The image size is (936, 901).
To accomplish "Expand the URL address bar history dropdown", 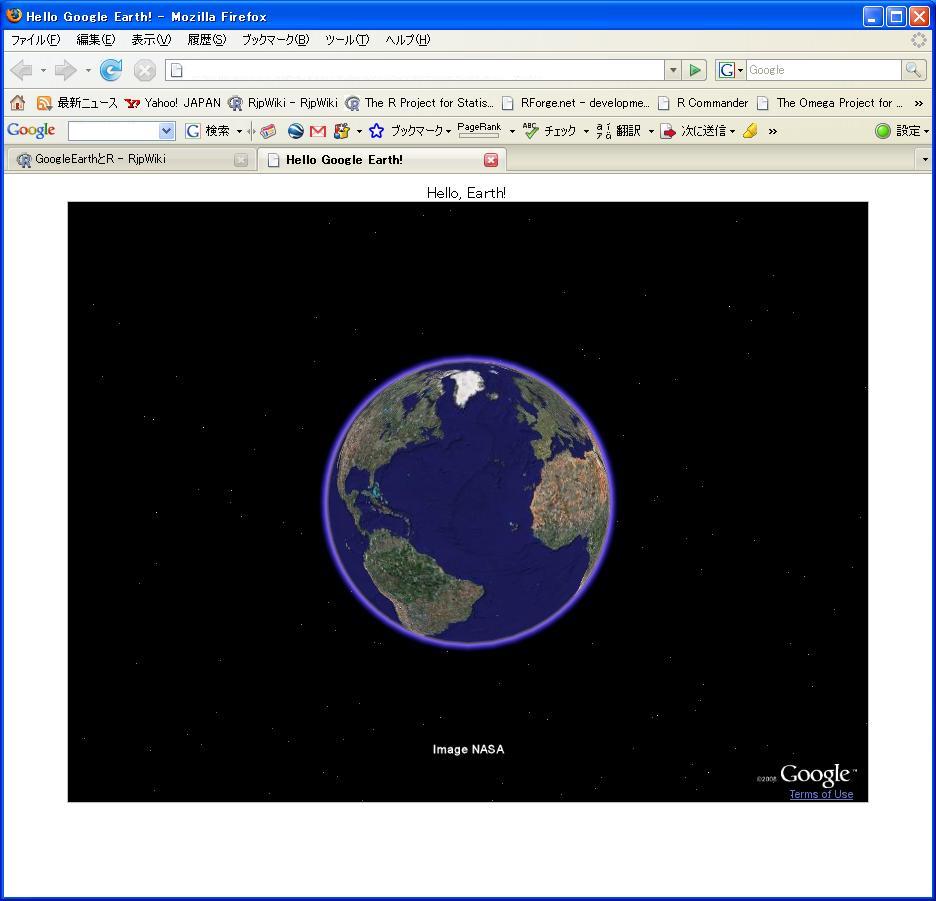I will (672, 70).
